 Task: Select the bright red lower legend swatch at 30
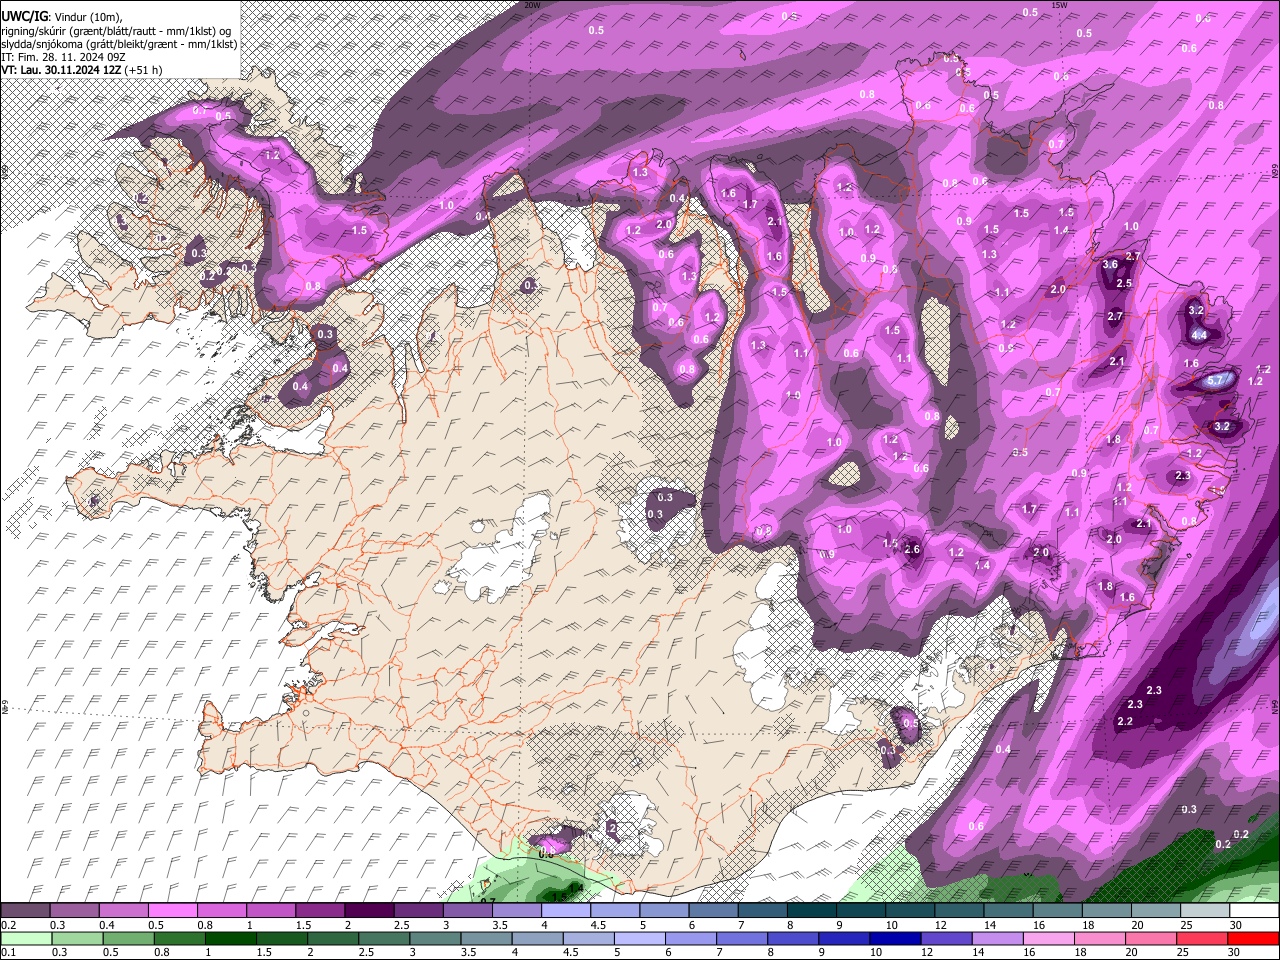coord(1253,939)
